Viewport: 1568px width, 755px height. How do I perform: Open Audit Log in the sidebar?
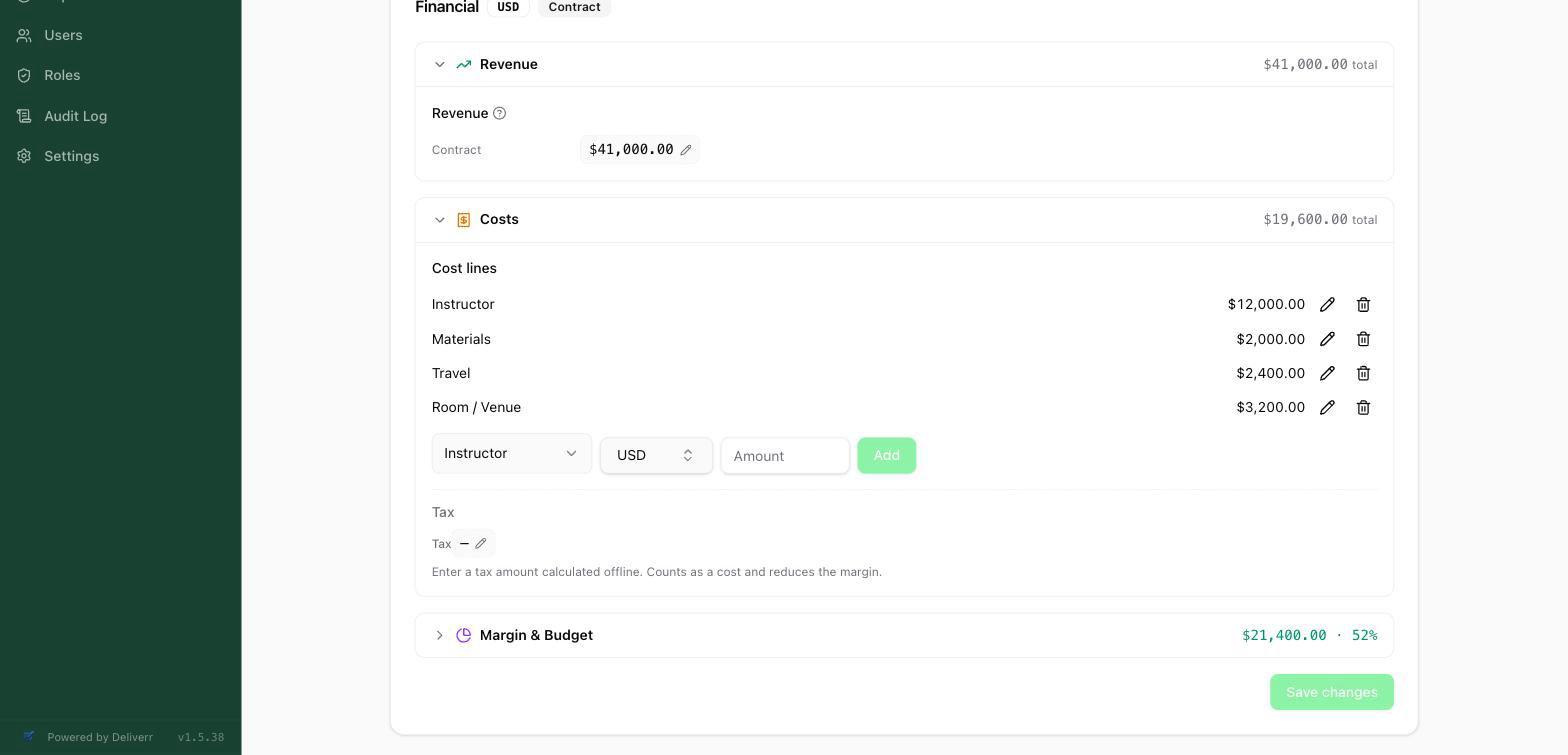(75, 116)
